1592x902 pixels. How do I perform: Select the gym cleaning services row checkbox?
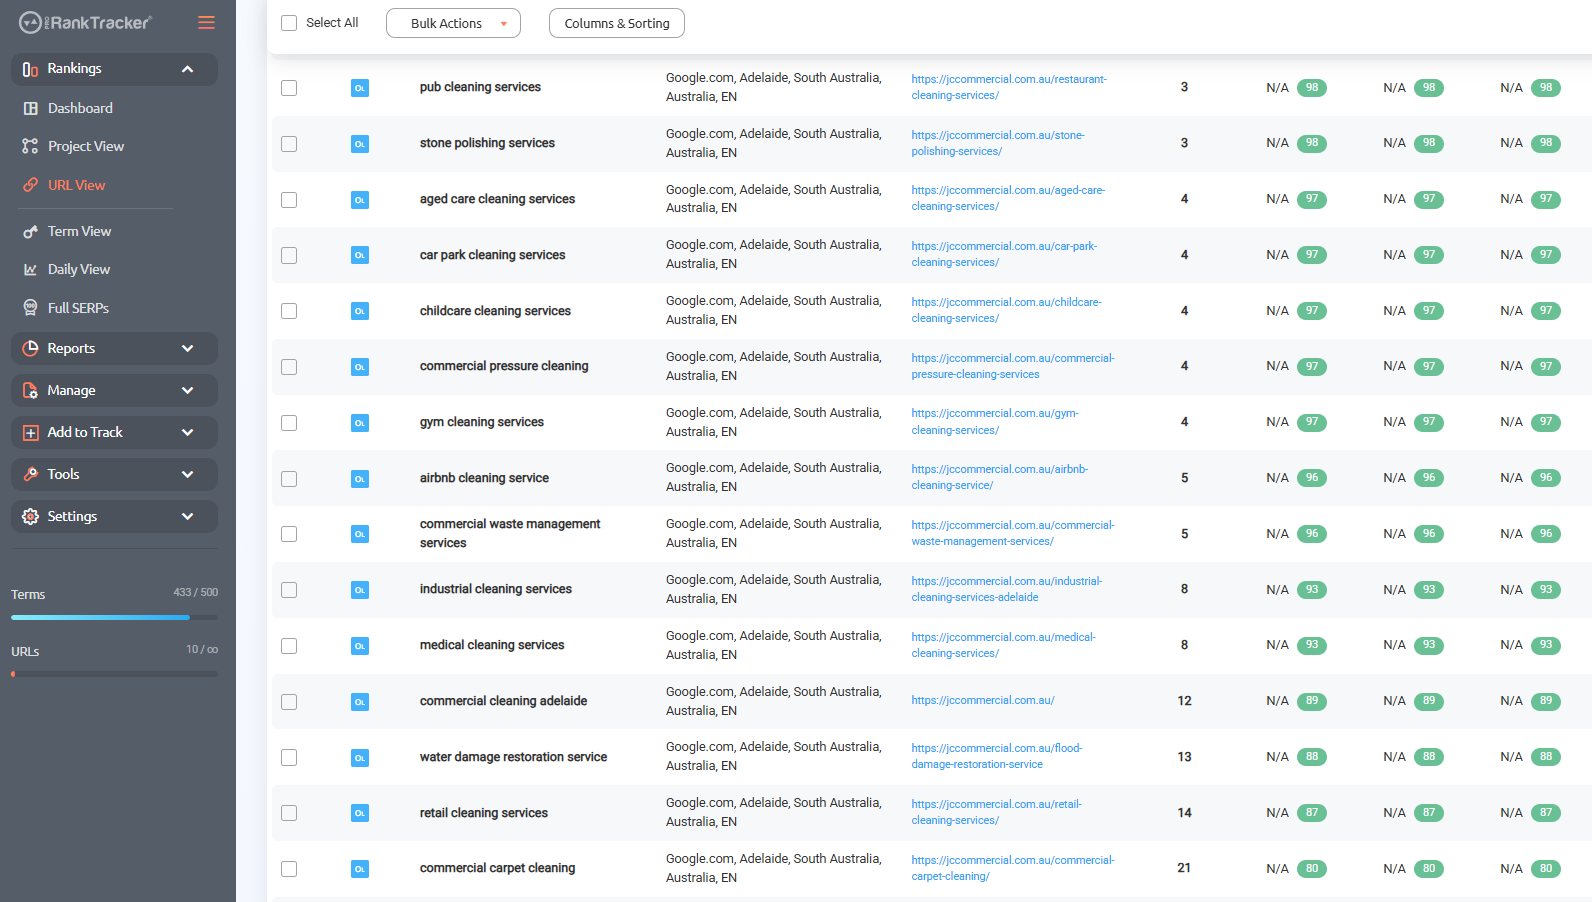click(x=289, y=423)
